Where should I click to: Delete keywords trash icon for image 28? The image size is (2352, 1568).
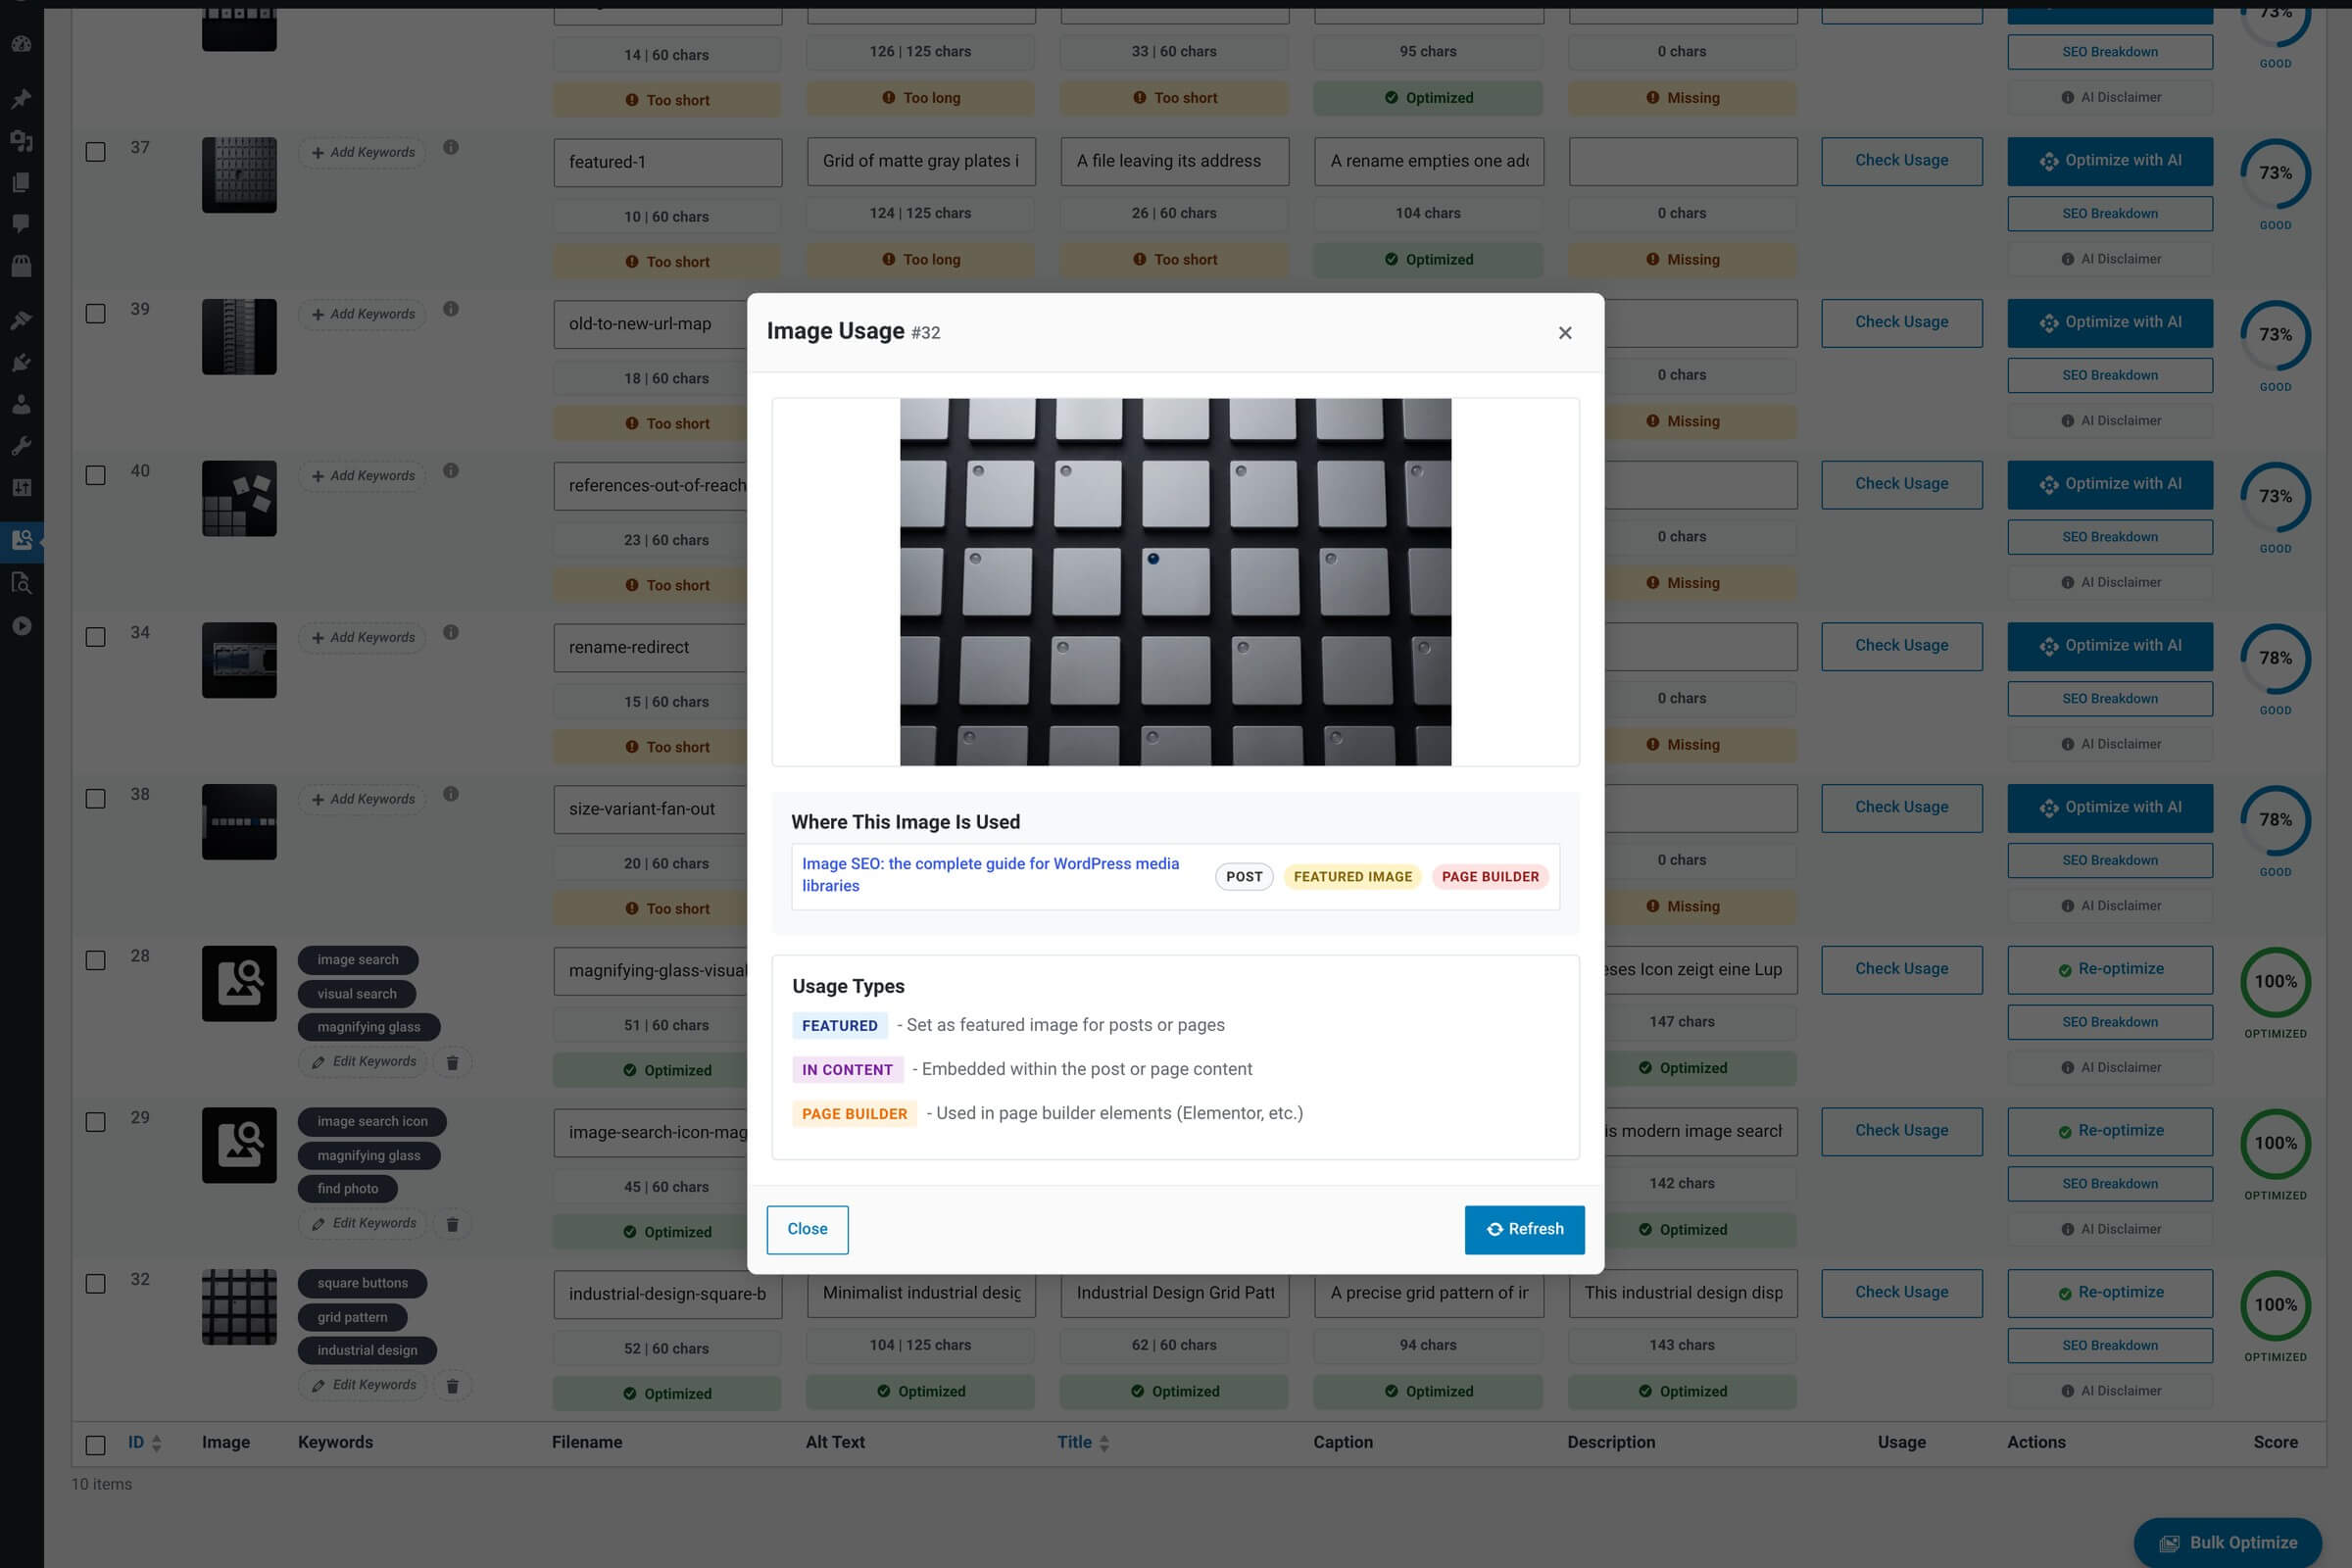point(452,1063)
